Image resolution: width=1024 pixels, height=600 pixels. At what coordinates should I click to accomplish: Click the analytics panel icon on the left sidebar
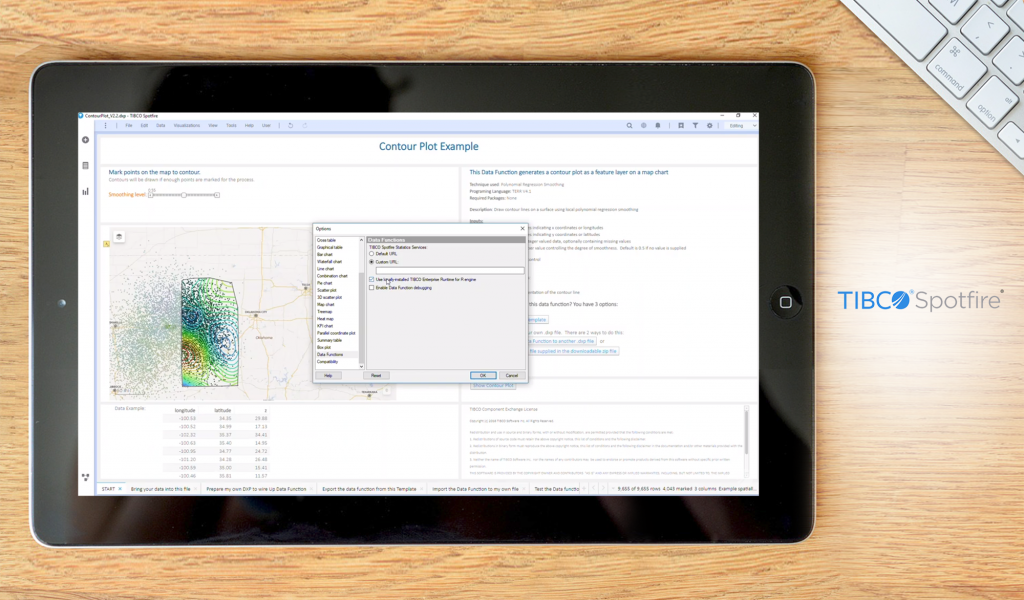[x=85, y=190]
